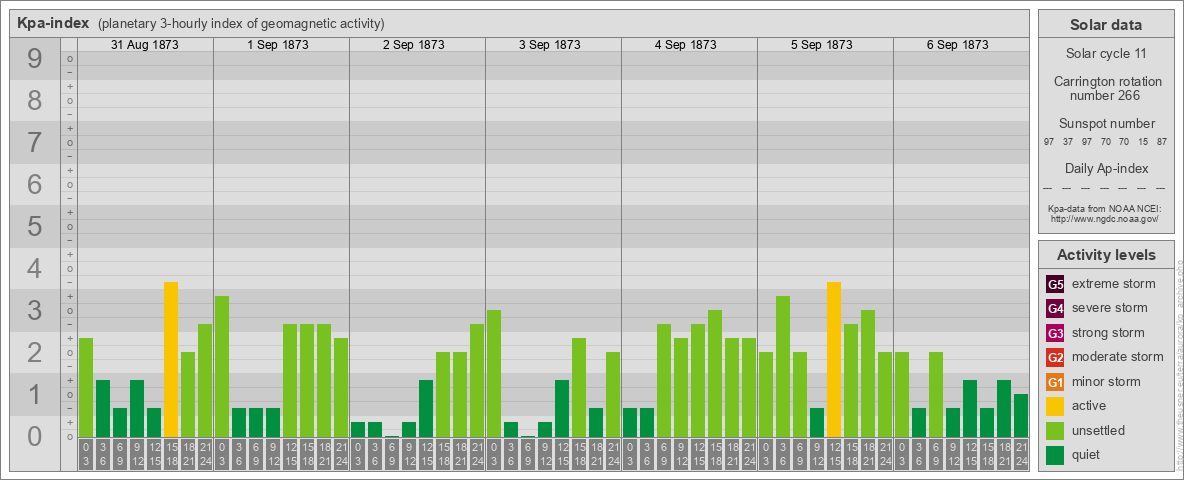This screenshot has height=480, width=1184.
Task: Click the moderate storm legend label
Action: [1118, 357]
